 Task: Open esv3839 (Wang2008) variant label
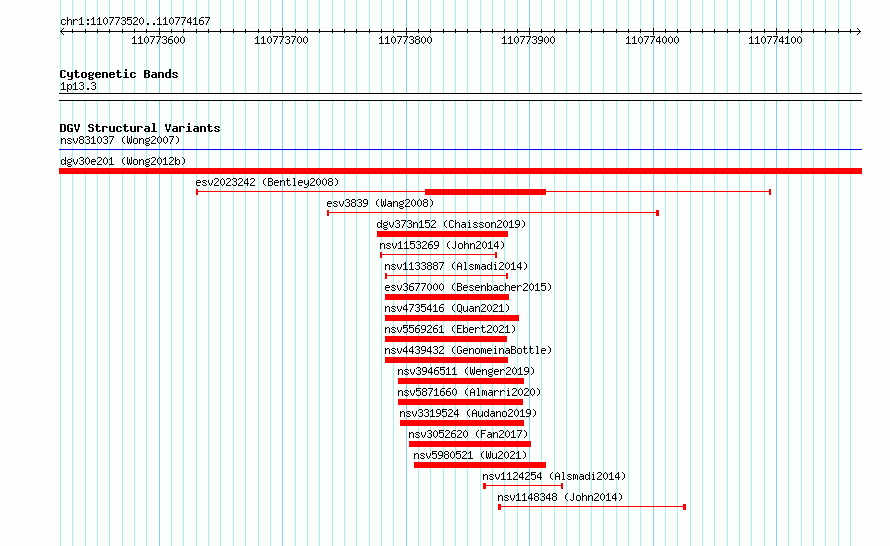pyautogui.click(x=380, y=203)
